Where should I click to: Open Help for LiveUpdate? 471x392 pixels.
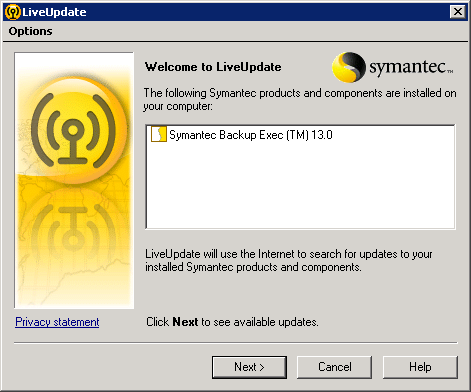(x=420, y=367)
